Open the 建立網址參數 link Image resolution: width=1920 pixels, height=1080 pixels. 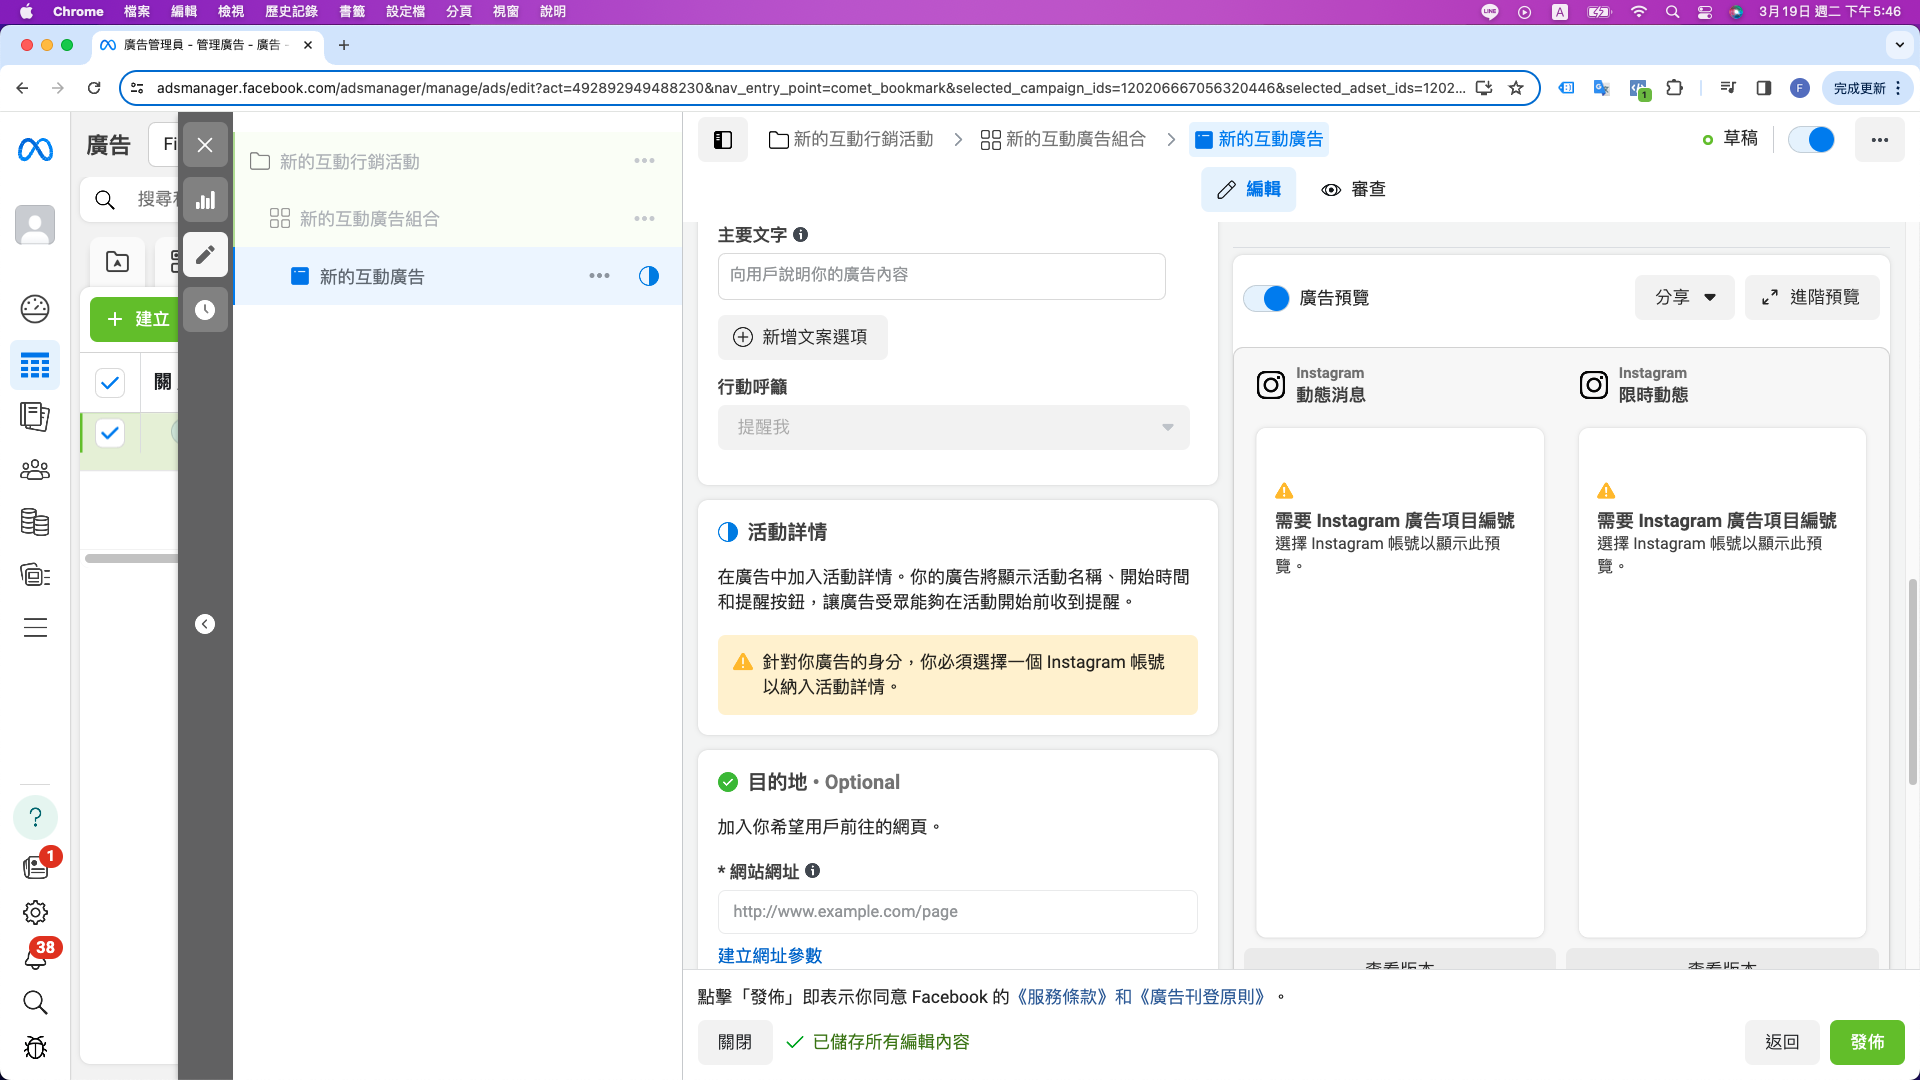tap(770, 955)
